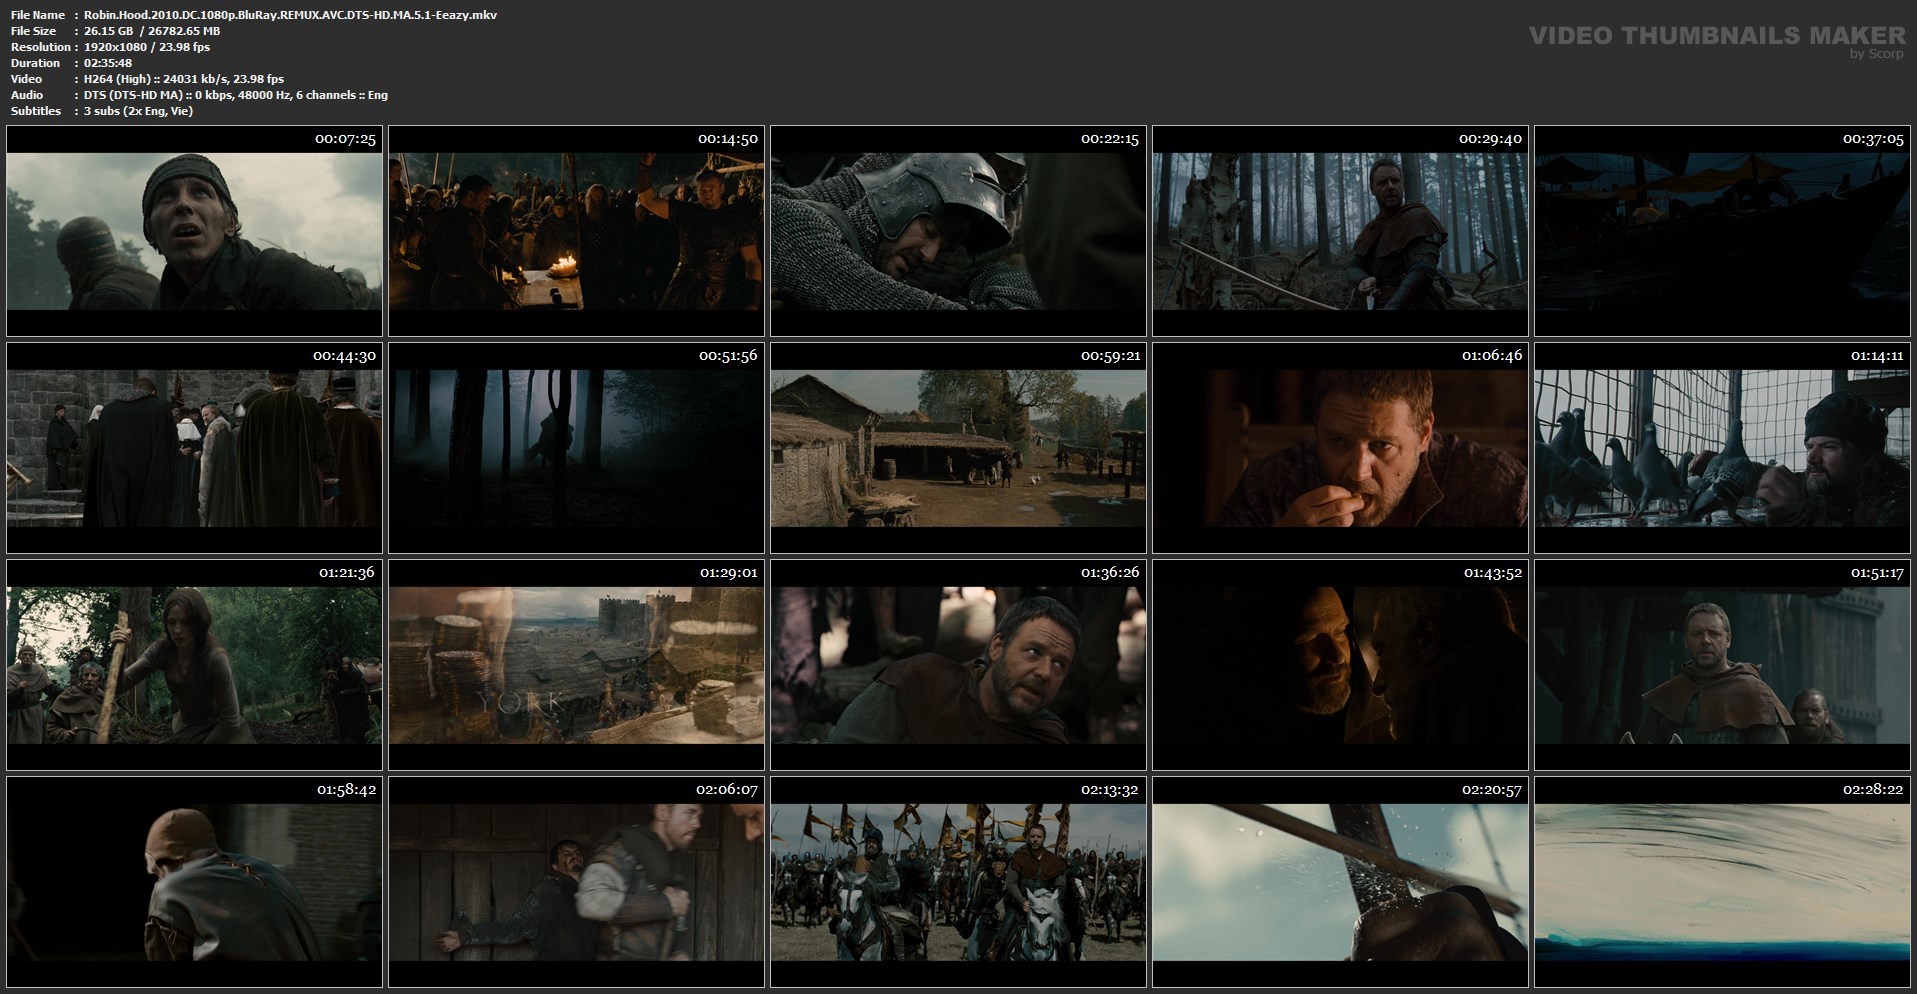This screenshot has width=1917, height=994.
Task: Select the thumbnail at 01:36:26
Action: tap(958, 665)
